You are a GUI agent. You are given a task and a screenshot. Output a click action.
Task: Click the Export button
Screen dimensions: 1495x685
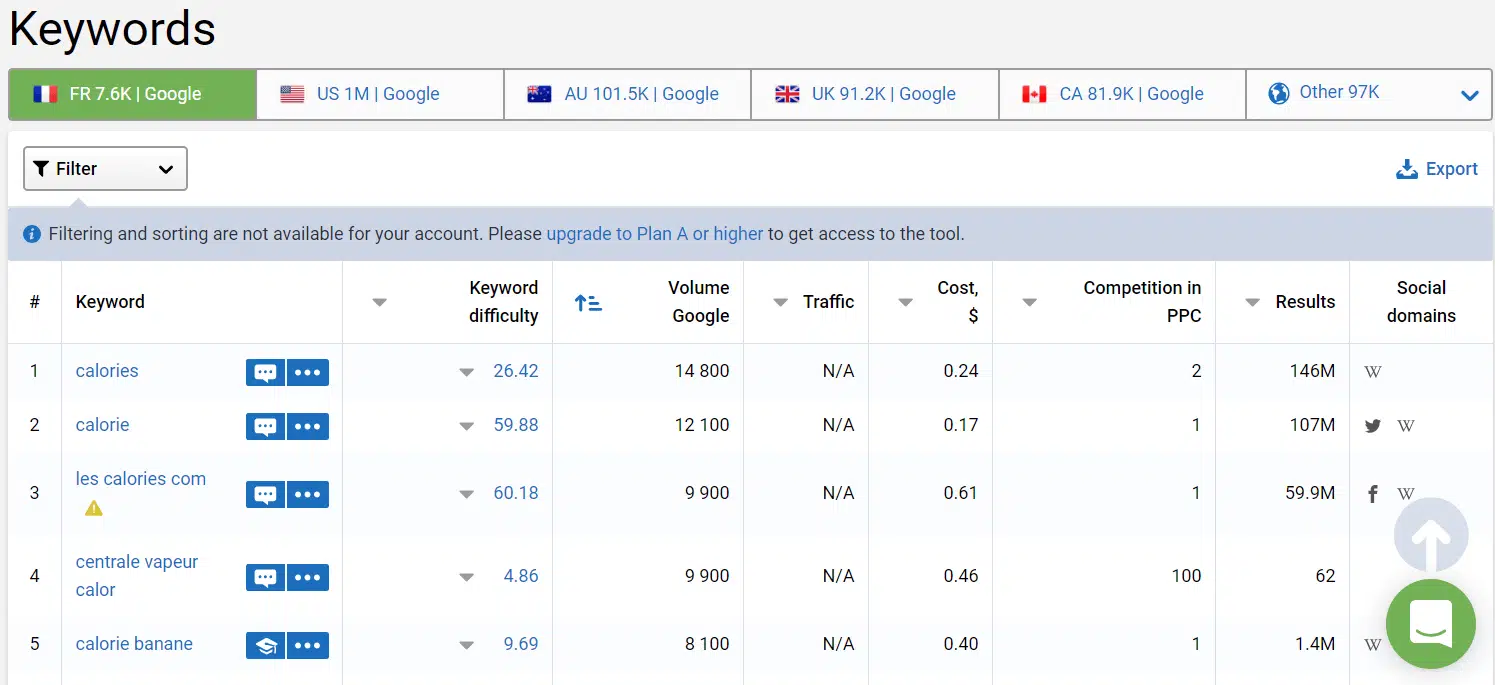(1437, 169)
